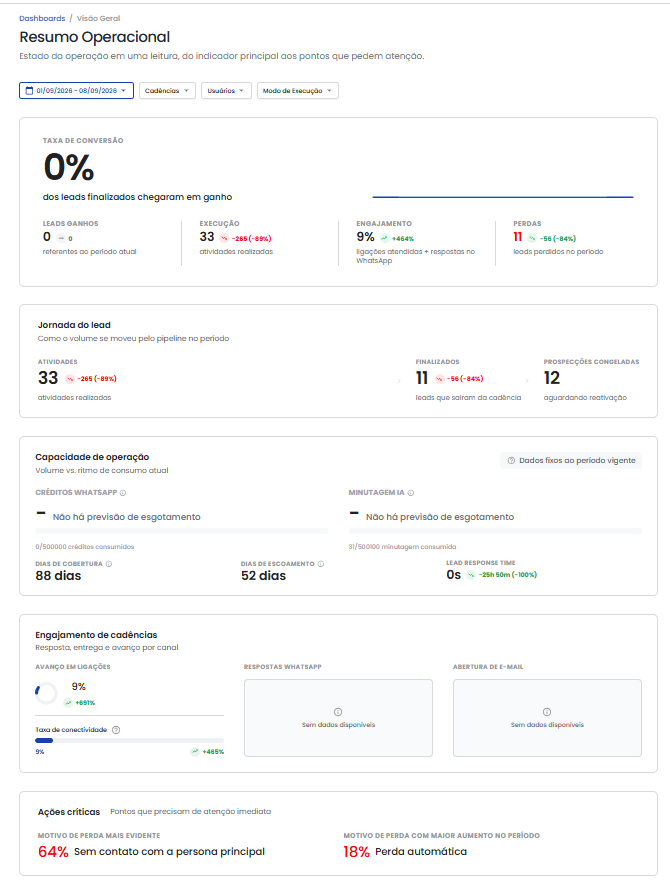Screen dimensions: 670x880
Task: Open the Dashboards breadcrumb link
Action: click(42, 19)
